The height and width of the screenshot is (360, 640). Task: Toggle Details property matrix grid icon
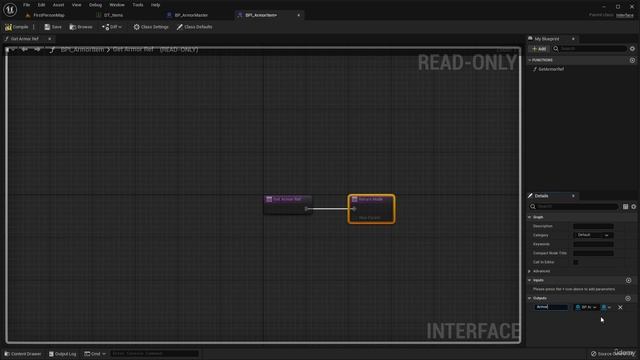pos(625,207)
